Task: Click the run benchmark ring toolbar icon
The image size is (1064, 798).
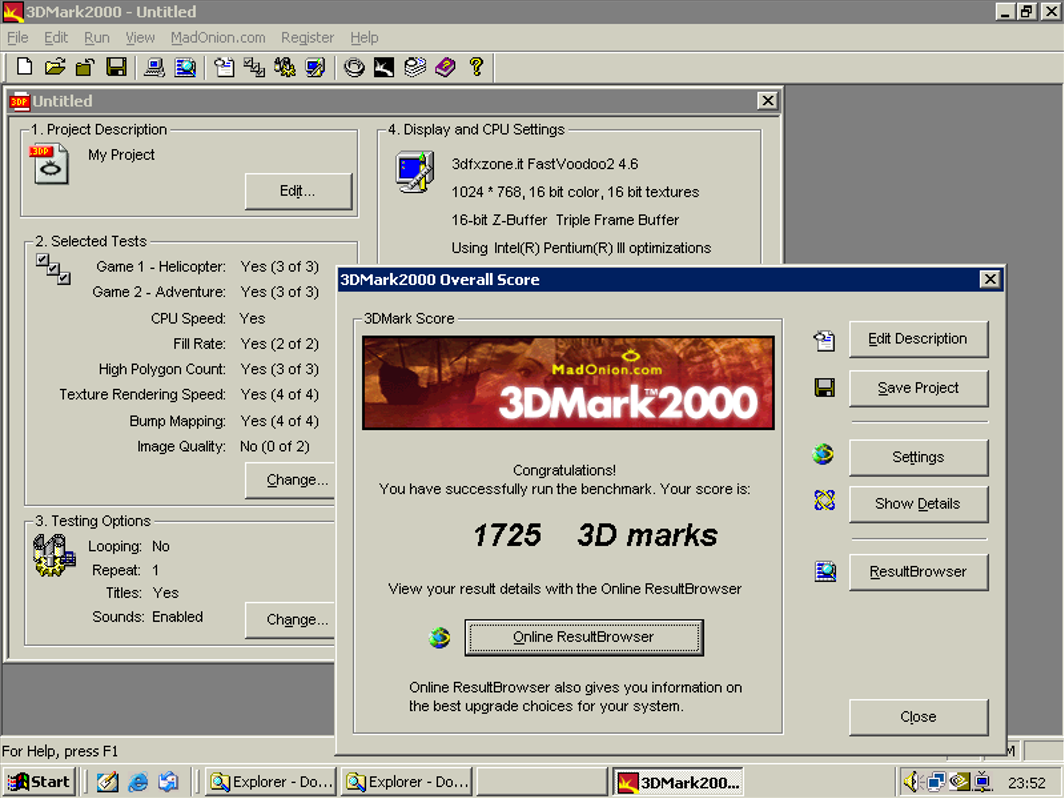Action: [354, 66]
